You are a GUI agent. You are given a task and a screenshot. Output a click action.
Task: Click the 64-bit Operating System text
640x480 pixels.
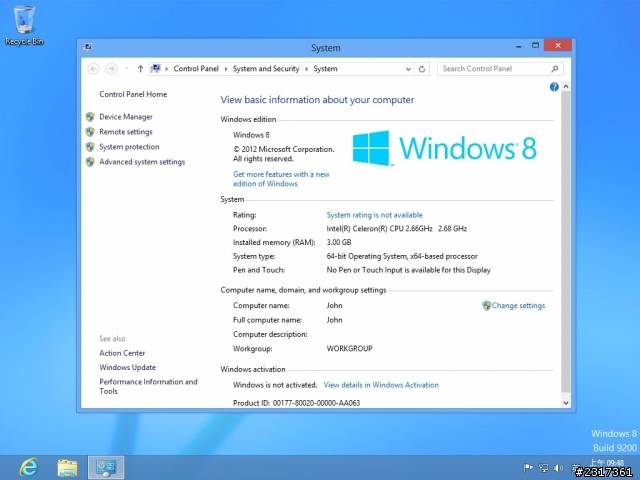pos(402,256)
